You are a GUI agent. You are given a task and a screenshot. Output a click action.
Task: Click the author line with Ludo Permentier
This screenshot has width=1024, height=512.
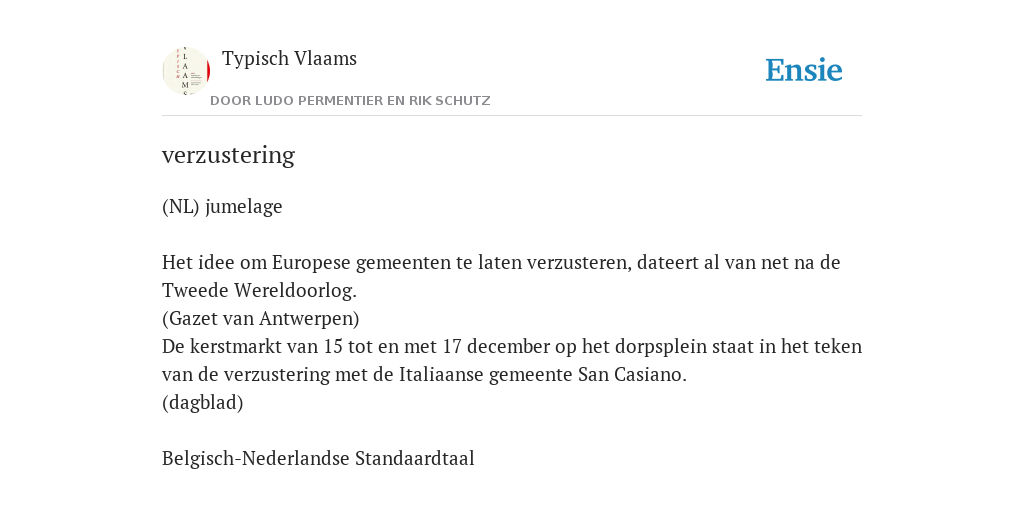[350, 101]
